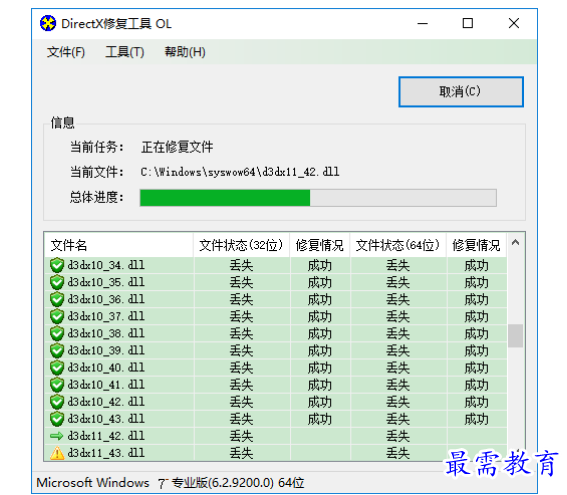Screen dimensions: 567x495
Task: Click the green shield icon for d3dx10_35.dll
Action: [57, 282]
